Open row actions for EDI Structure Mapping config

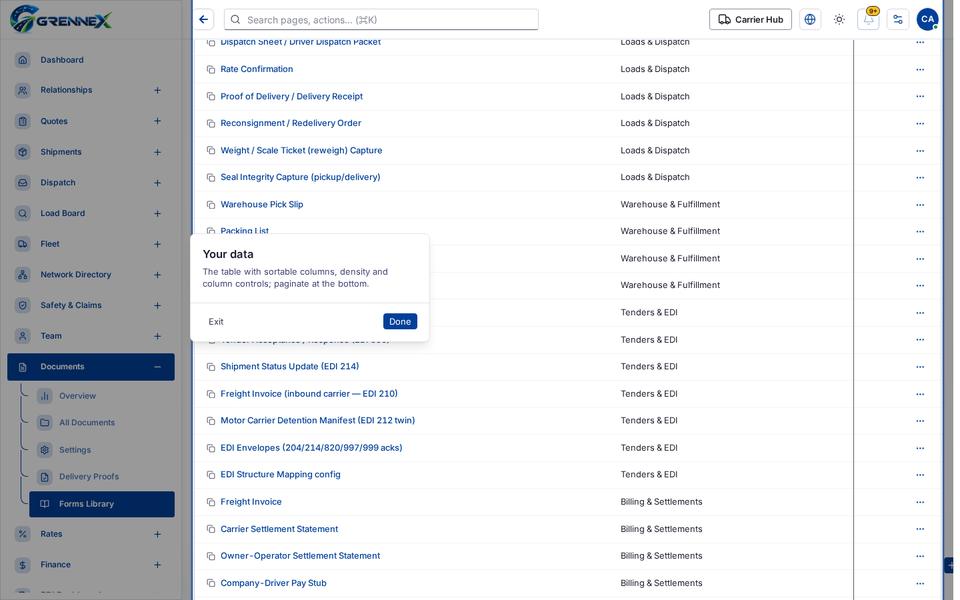[x=920, y=475]
